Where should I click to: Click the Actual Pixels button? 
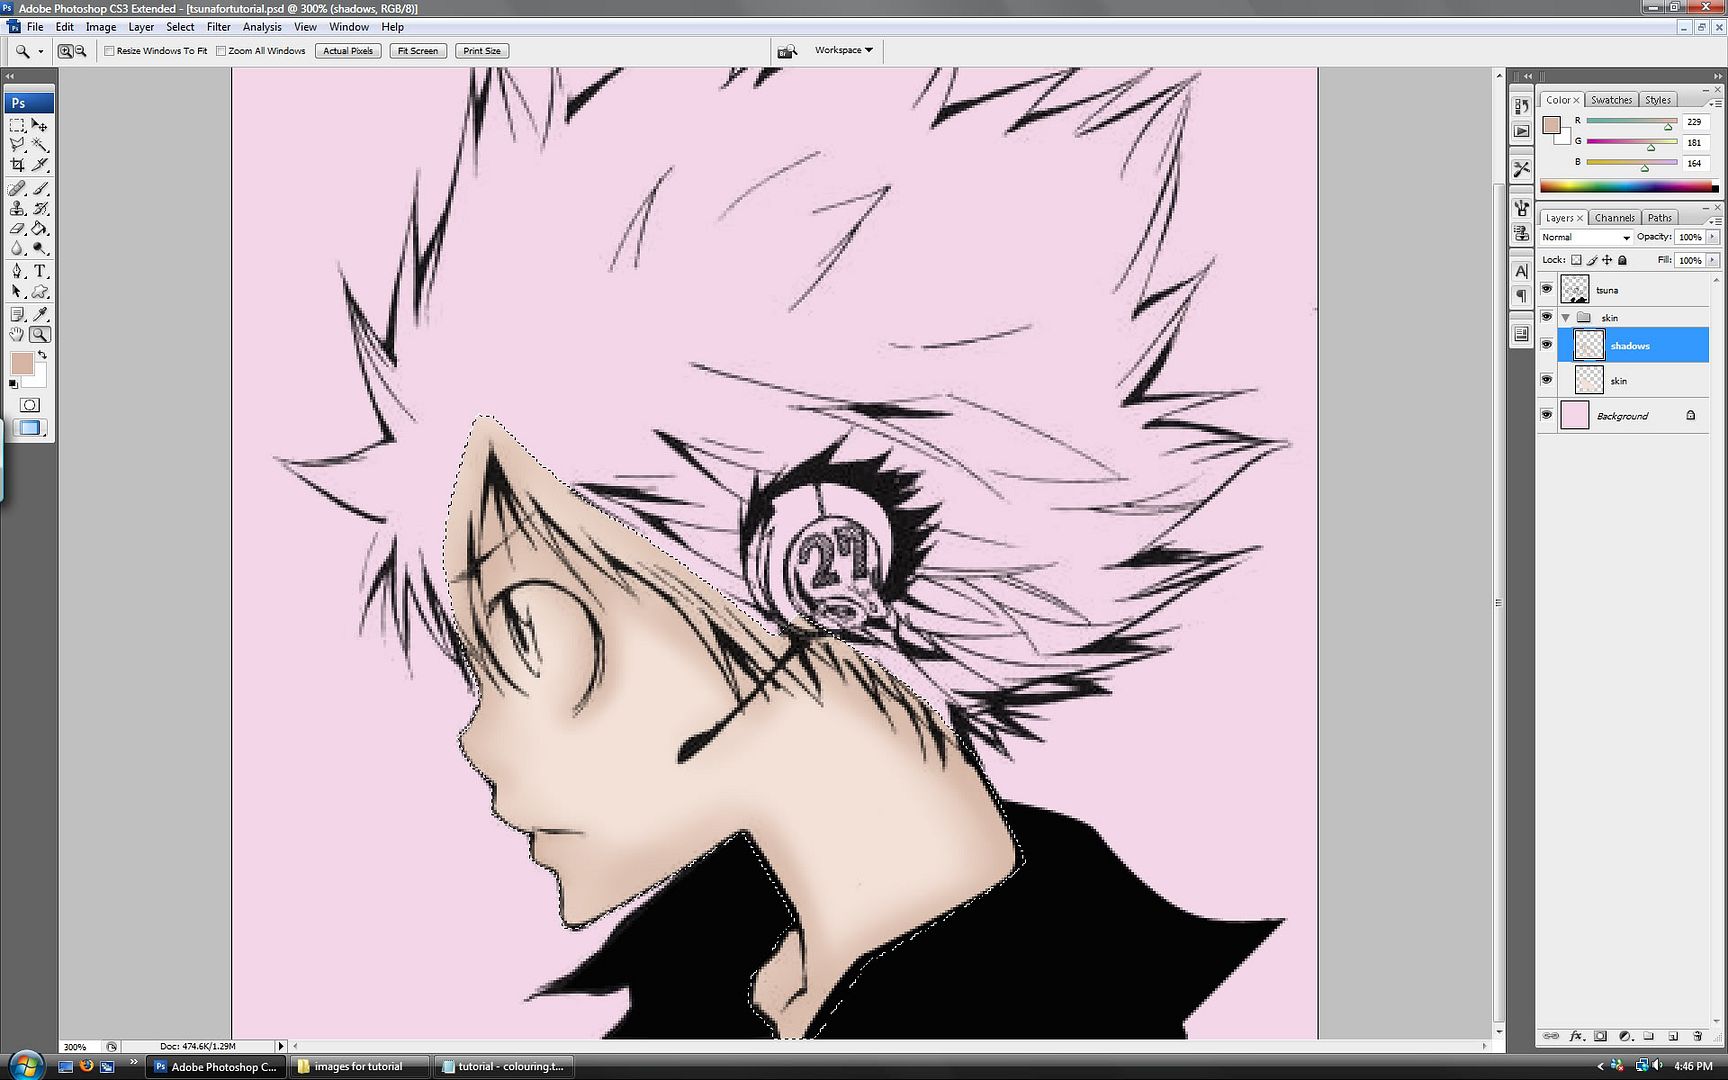[x=348, y=51]
